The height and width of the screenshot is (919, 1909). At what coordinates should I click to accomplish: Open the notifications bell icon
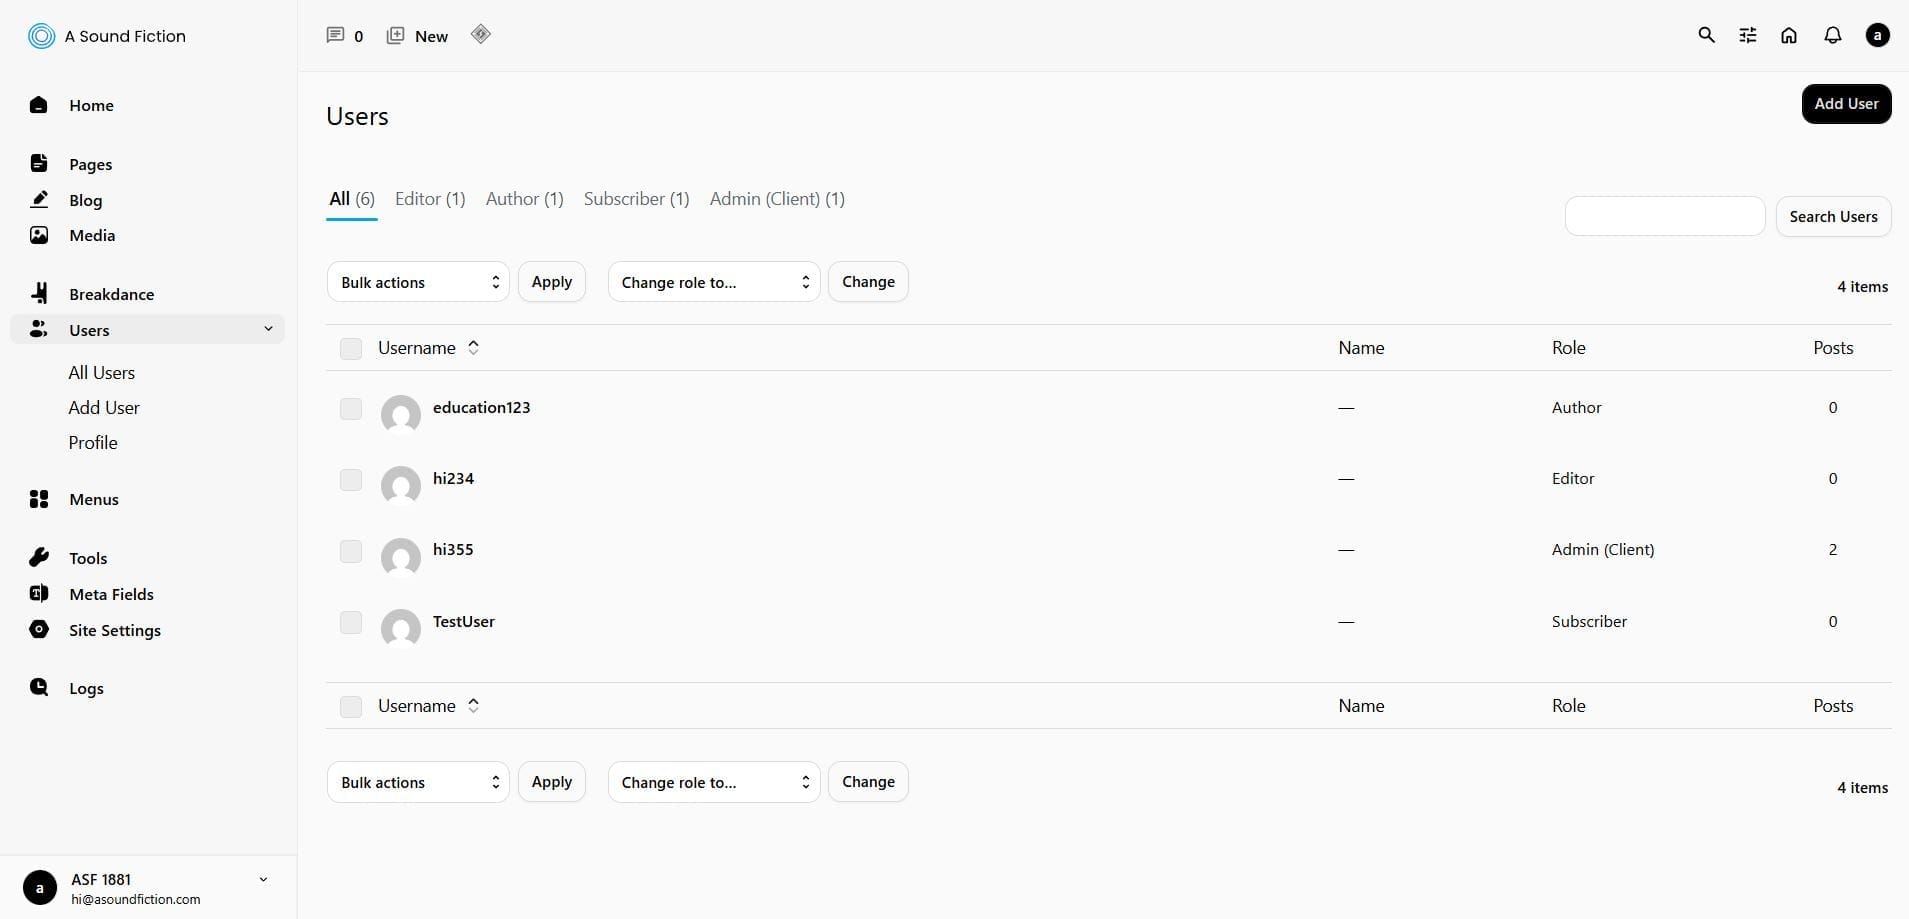coord(1832,35)
